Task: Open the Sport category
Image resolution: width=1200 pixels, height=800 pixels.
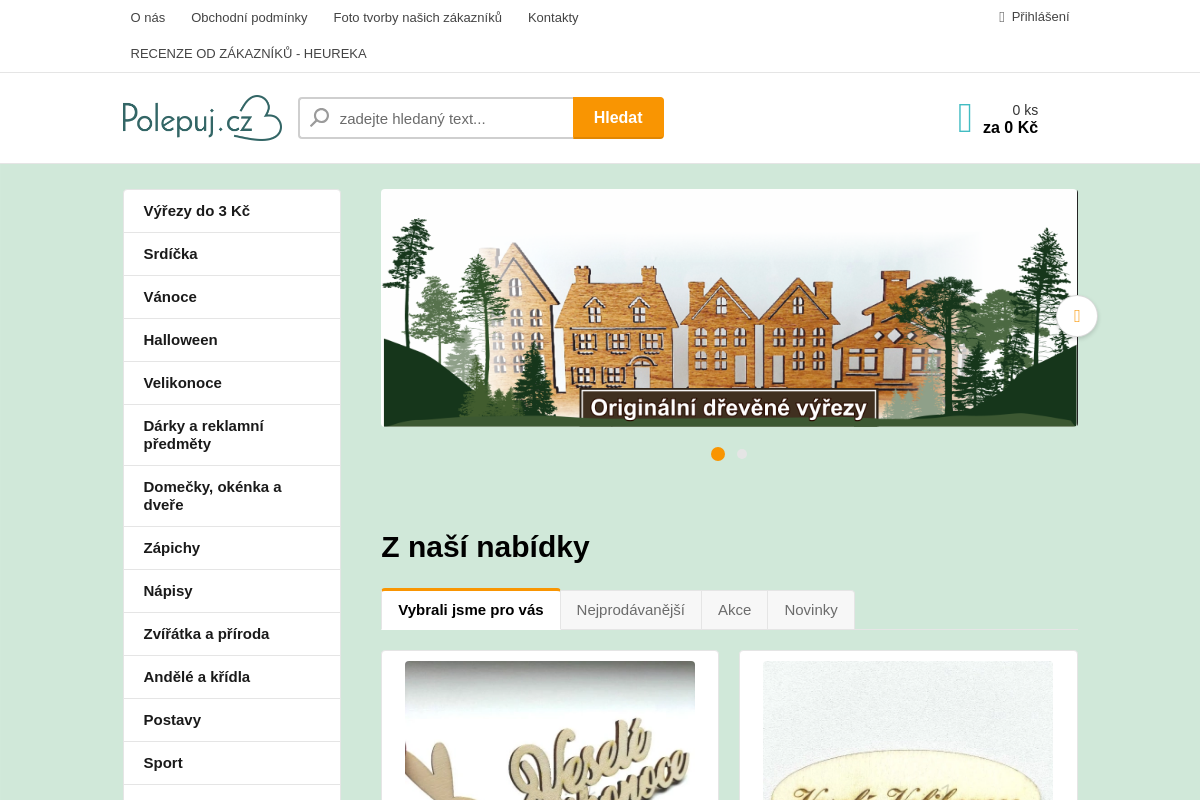Action: click(232, 763)
